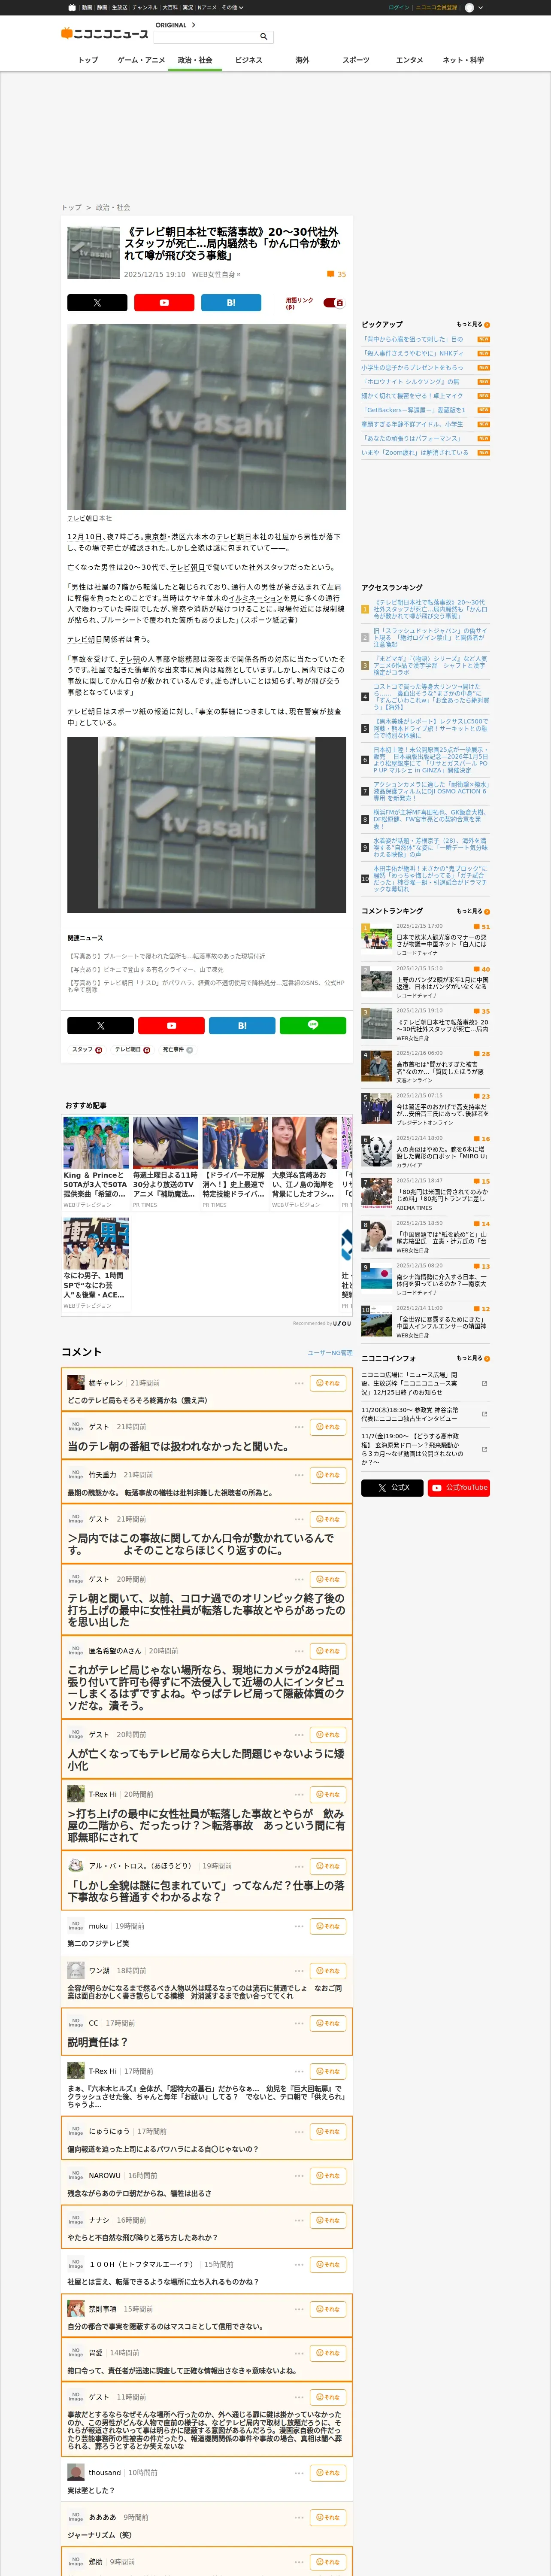Screen dimensions: 551x2576
Task: Click orange arrow next to ピックアップ もっと見る
Action: coord(487,325)
